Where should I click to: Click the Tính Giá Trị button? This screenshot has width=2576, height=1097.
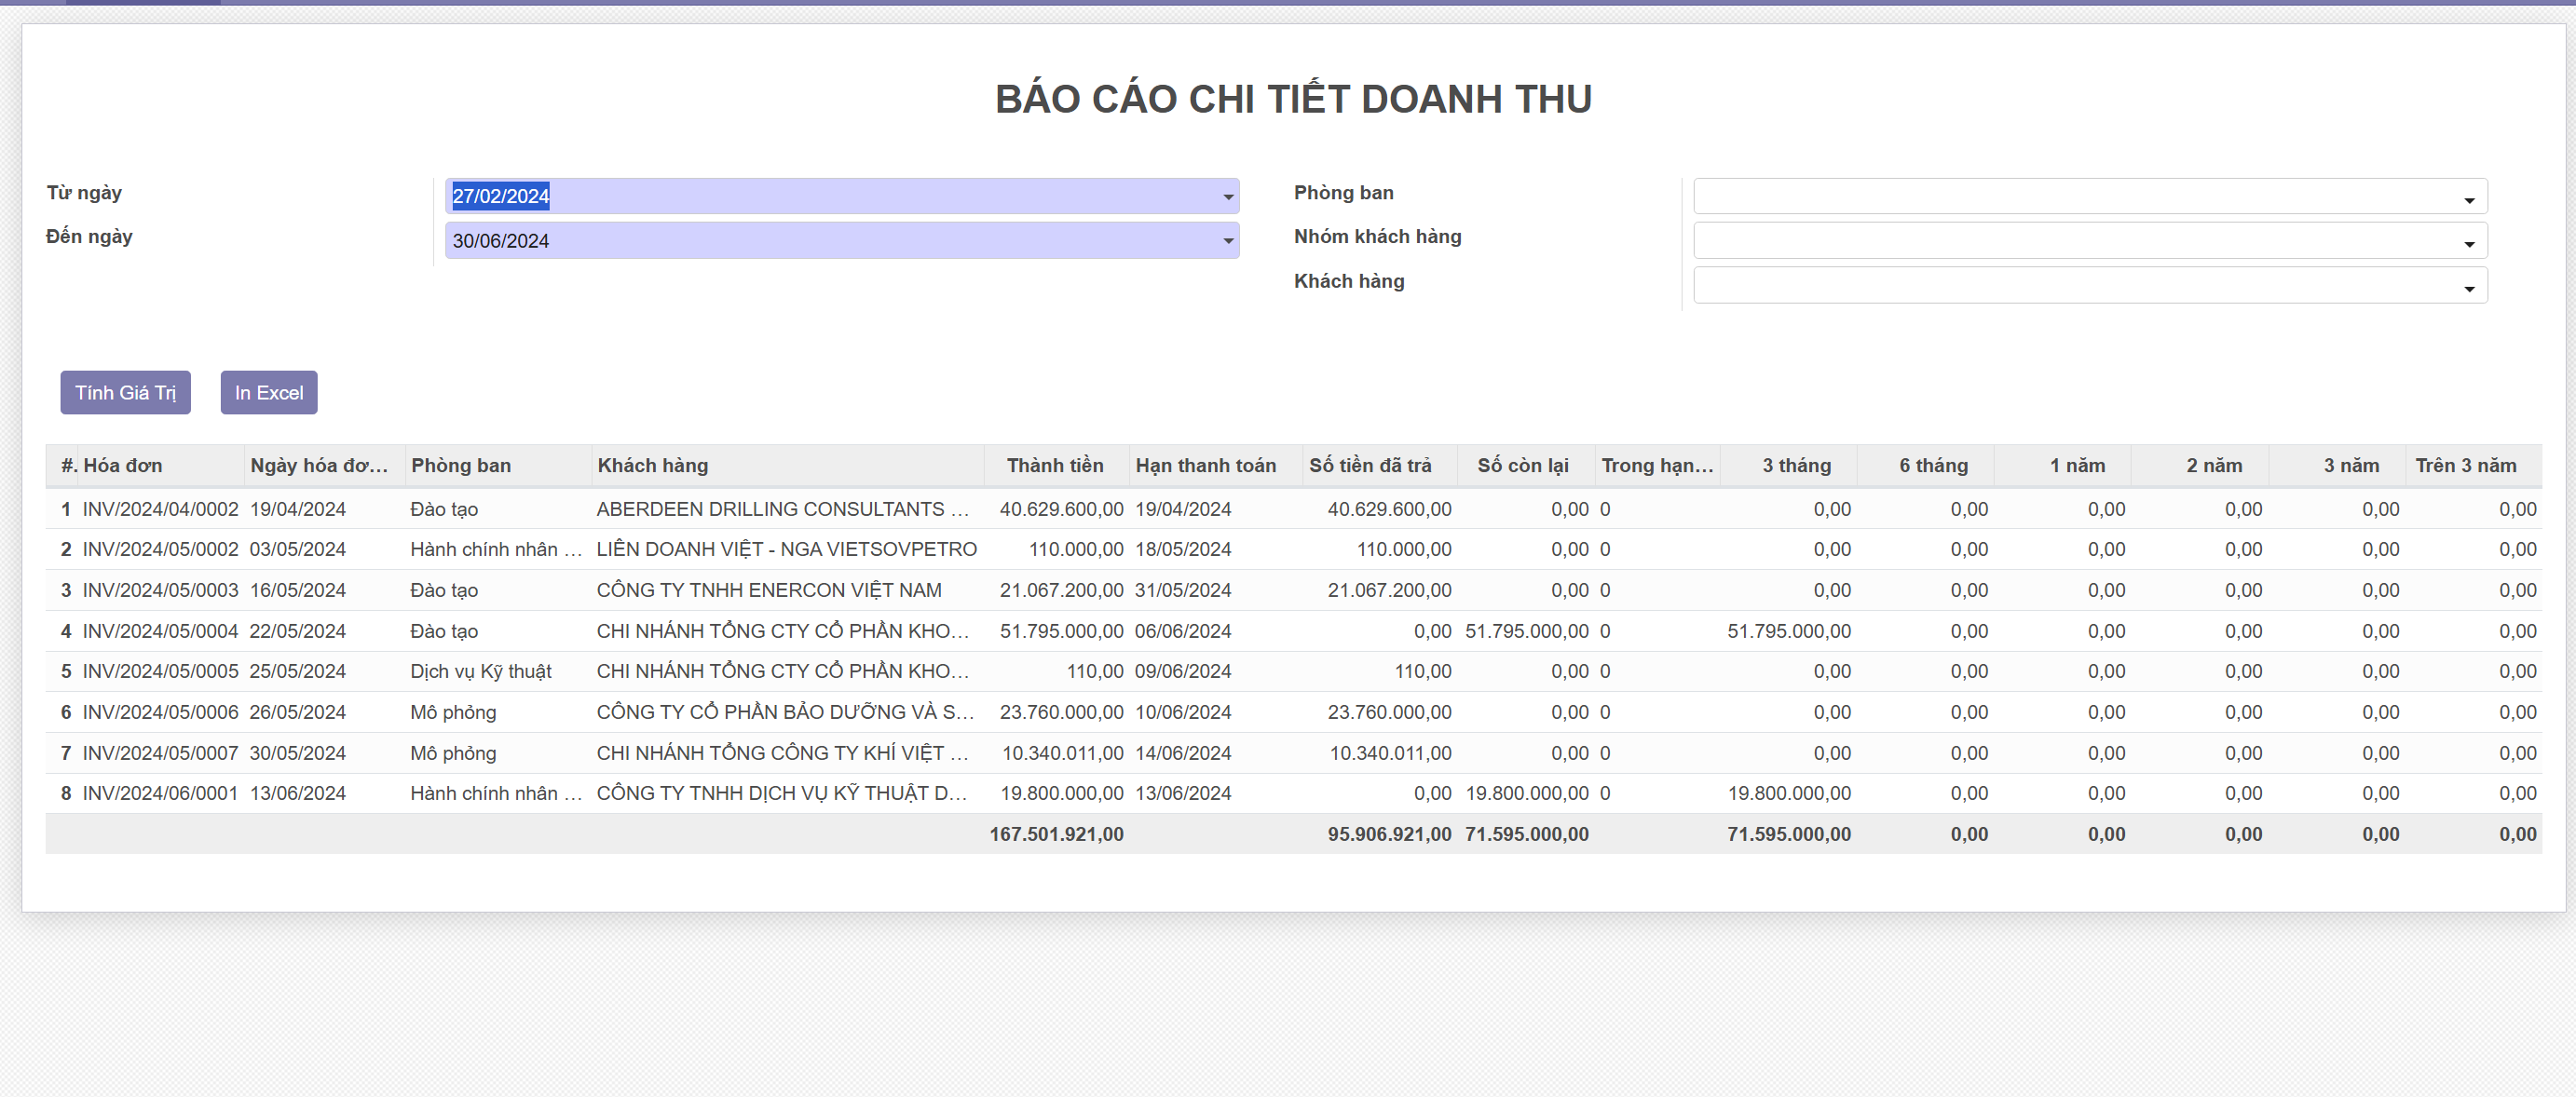pos(125,393)
